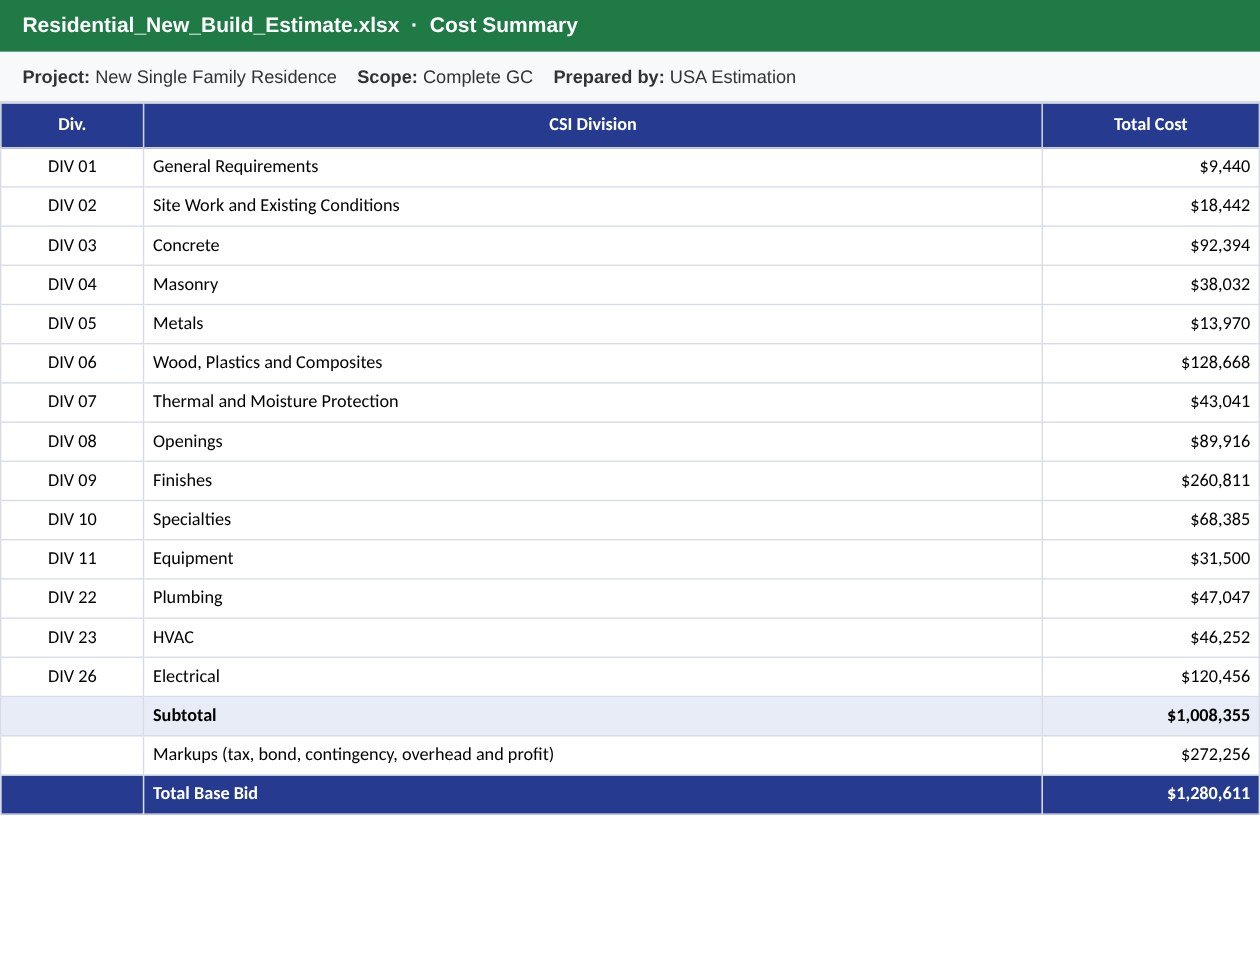Select the $272,256 markups value
Screen dimensions: 1260x980
(1150, 755)
